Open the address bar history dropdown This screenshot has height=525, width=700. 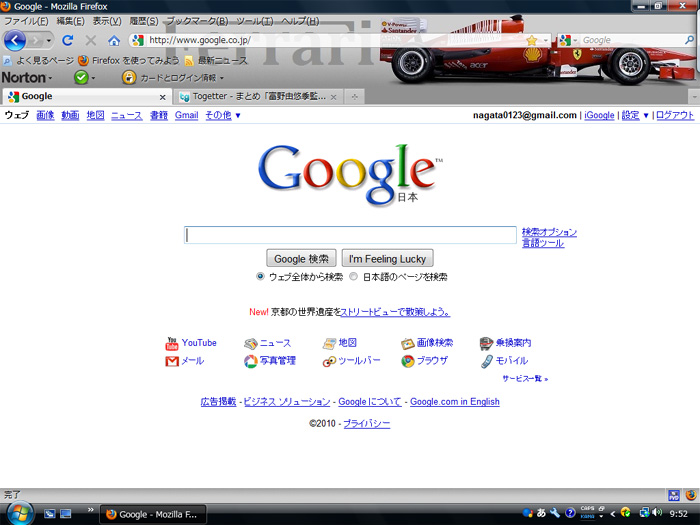546,41
